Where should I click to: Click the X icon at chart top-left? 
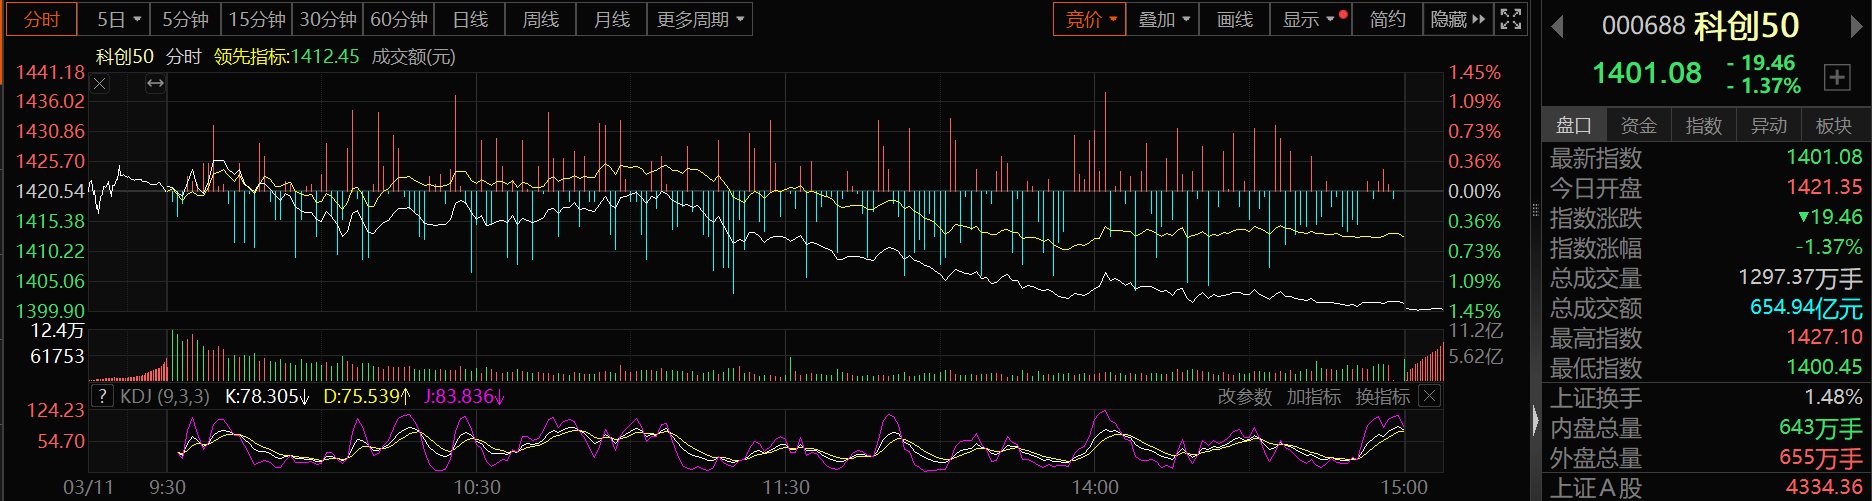[x=100, y=84]
